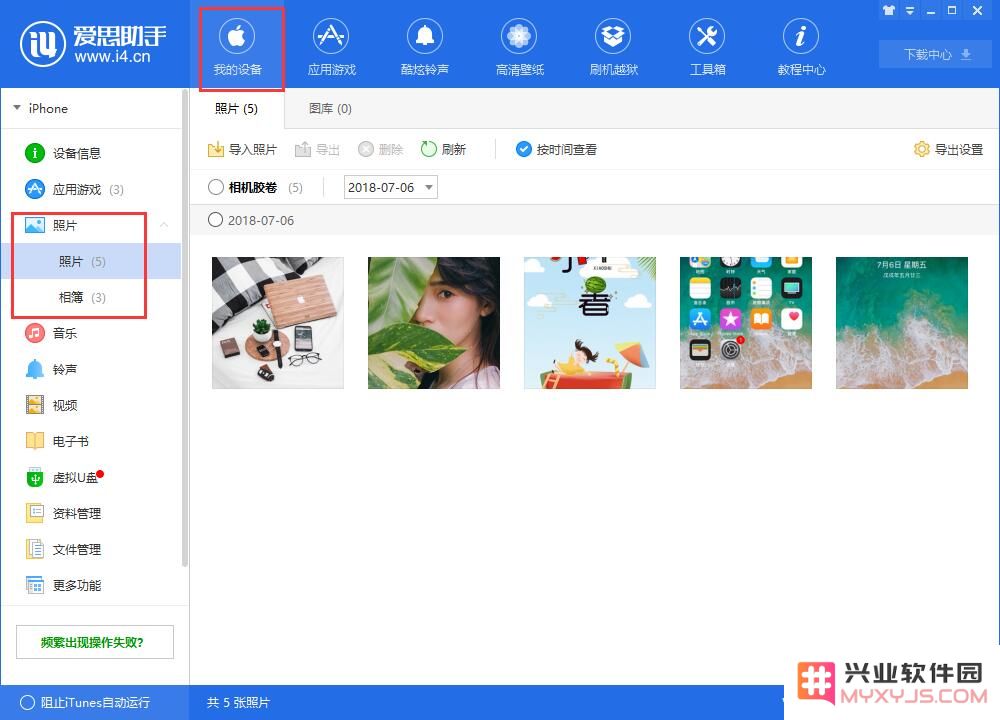Select 资料管理 in sidebar
The height and width of the screenshot is (720, 1000).
click(62, 513)
